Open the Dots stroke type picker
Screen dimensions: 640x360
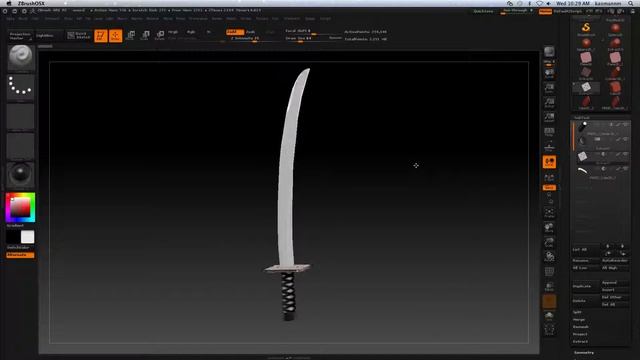tap(21, 87)
